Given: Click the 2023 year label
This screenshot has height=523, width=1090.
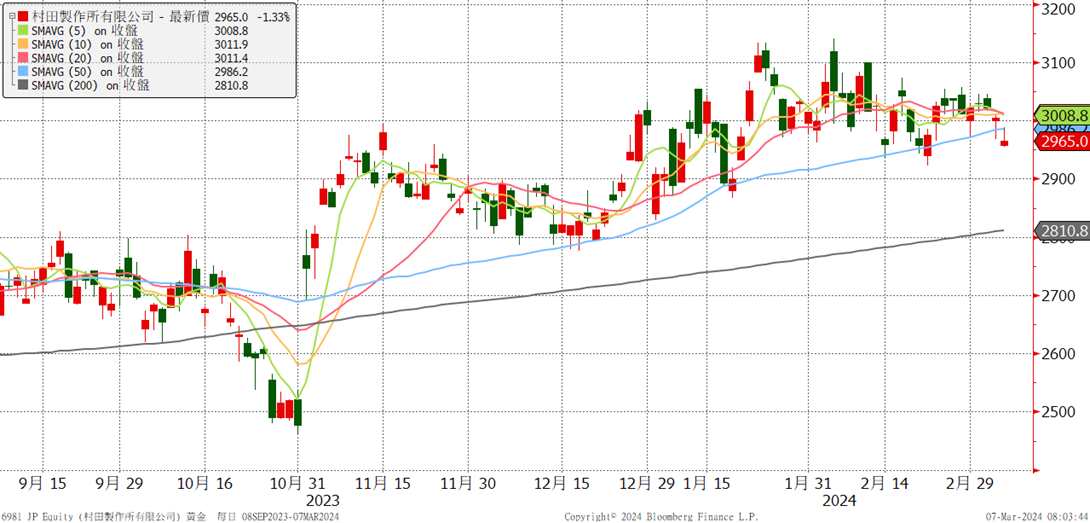Looking at the screenshot, I should coord(323,501).
